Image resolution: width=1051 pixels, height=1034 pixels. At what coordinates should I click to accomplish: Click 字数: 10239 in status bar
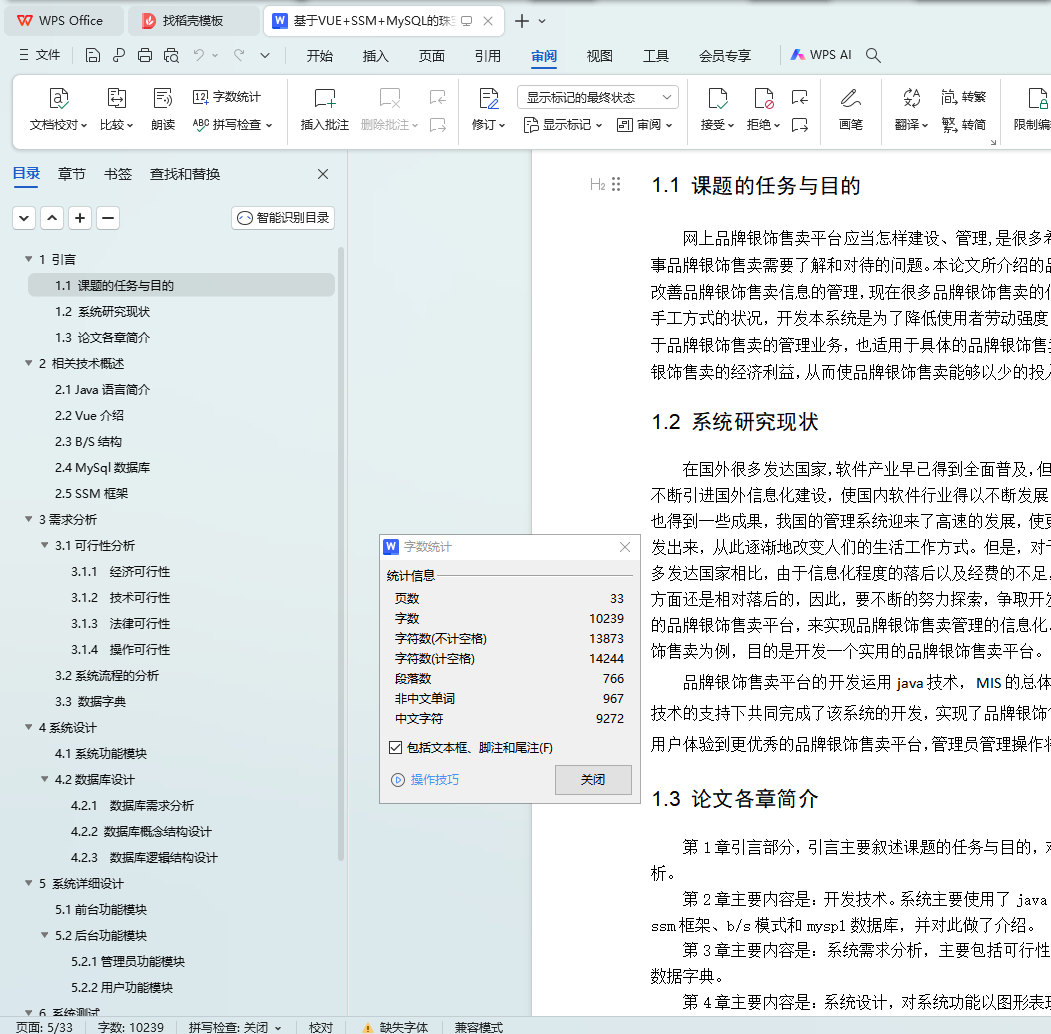point(131,1027)
